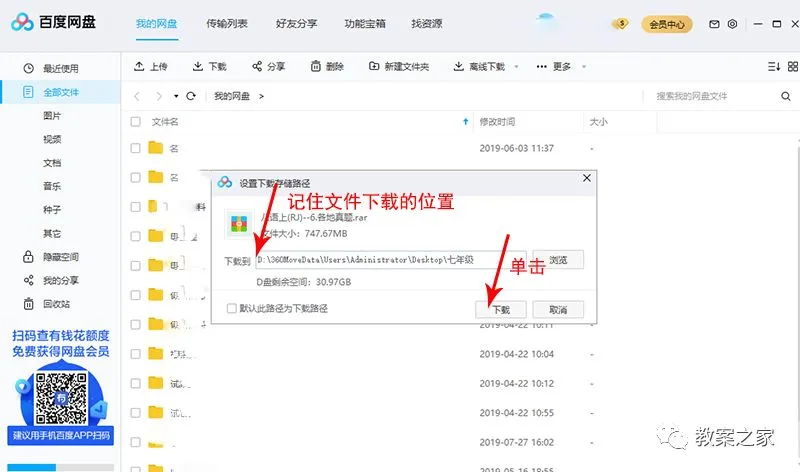
Task: Sort by 文件名 column header
Action: coord(165,121)
